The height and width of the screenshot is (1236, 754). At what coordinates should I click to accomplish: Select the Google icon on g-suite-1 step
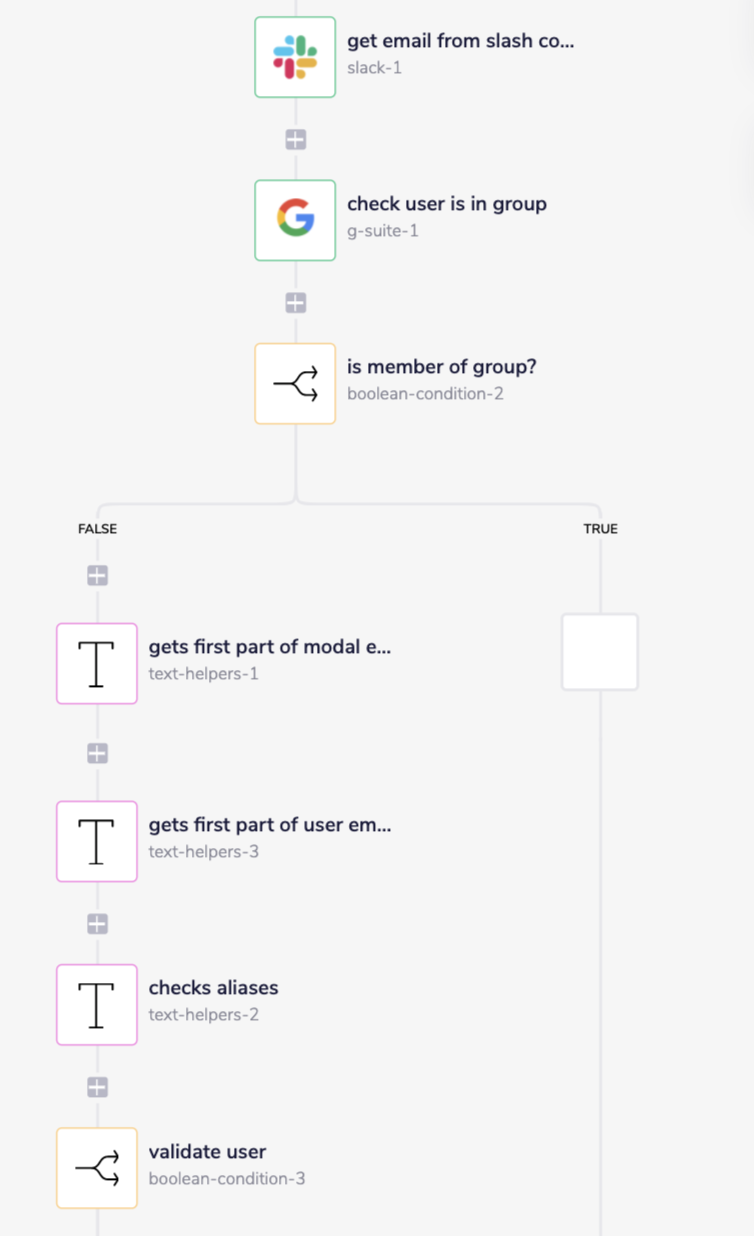pos(295,220)
